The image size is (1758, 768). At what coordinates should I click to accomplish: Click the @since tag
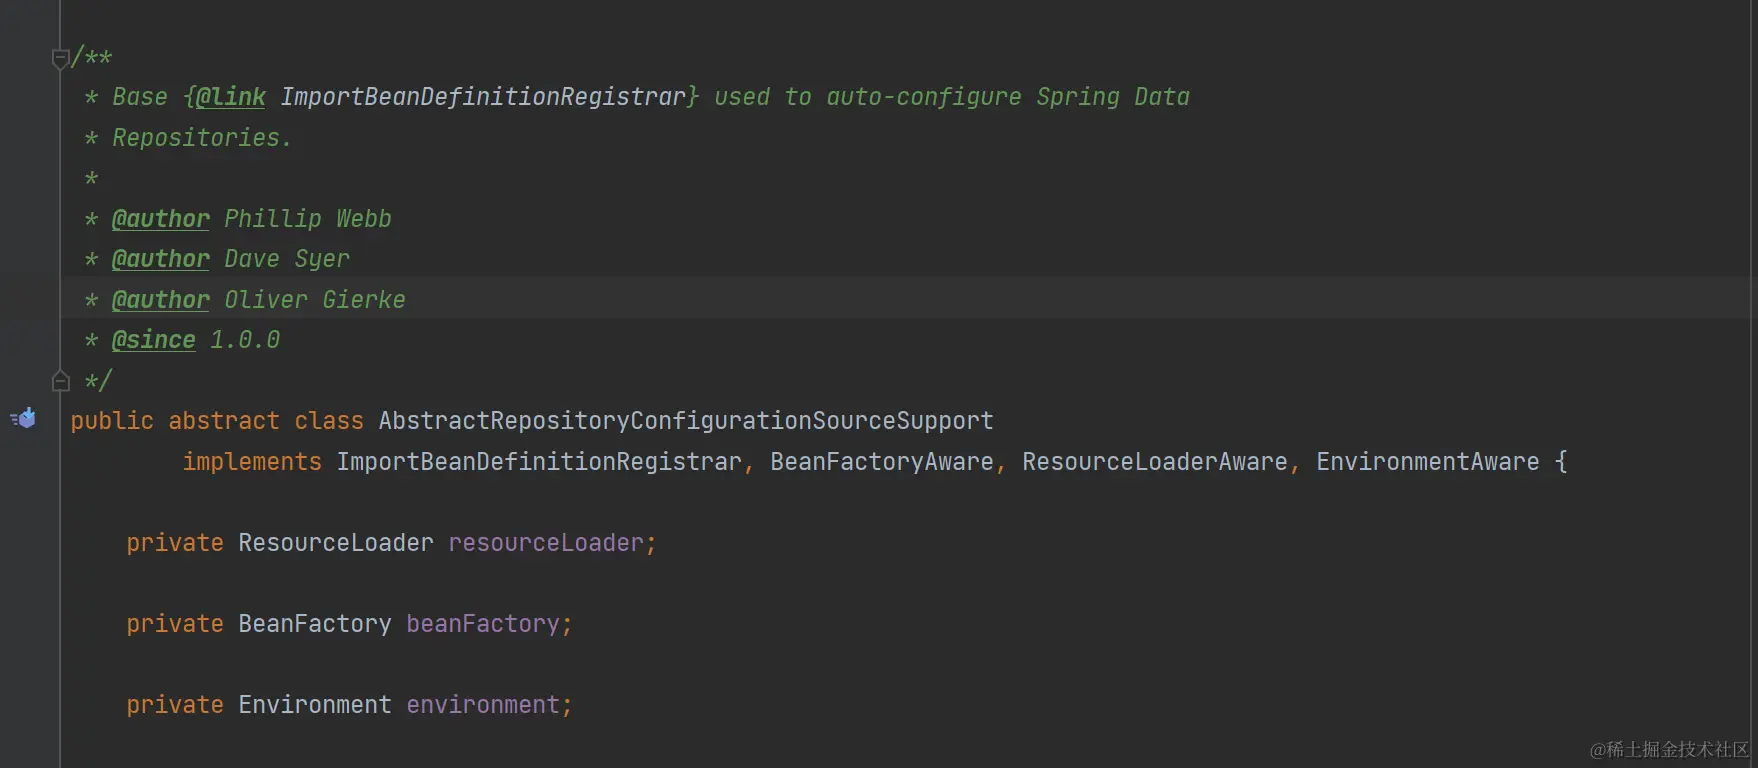(154, 340)
